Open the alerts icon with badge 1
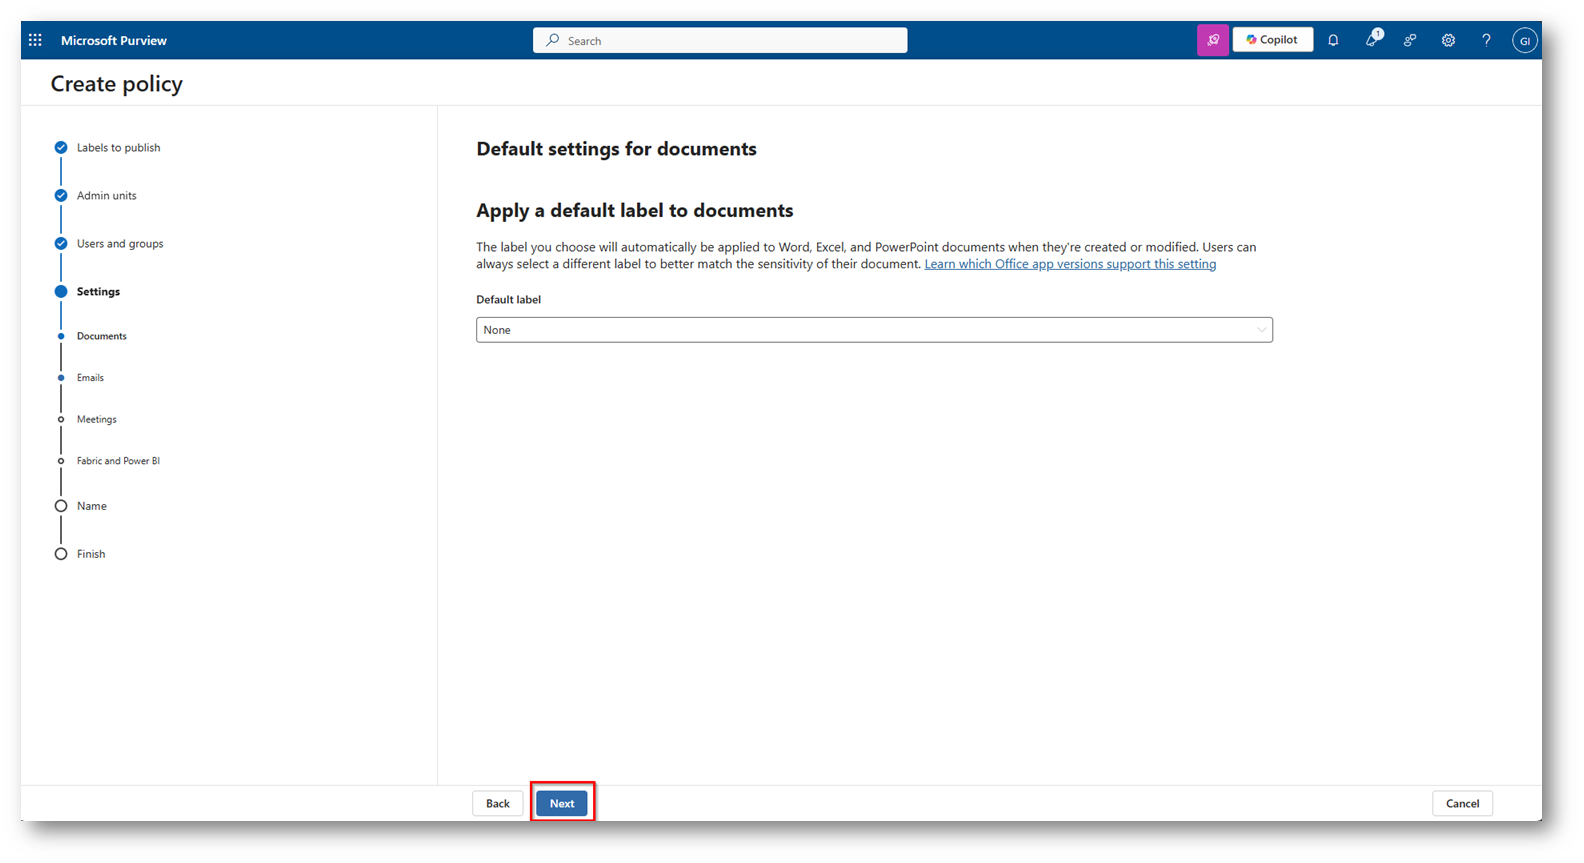1584x863 pixels. pos(1372,40)
